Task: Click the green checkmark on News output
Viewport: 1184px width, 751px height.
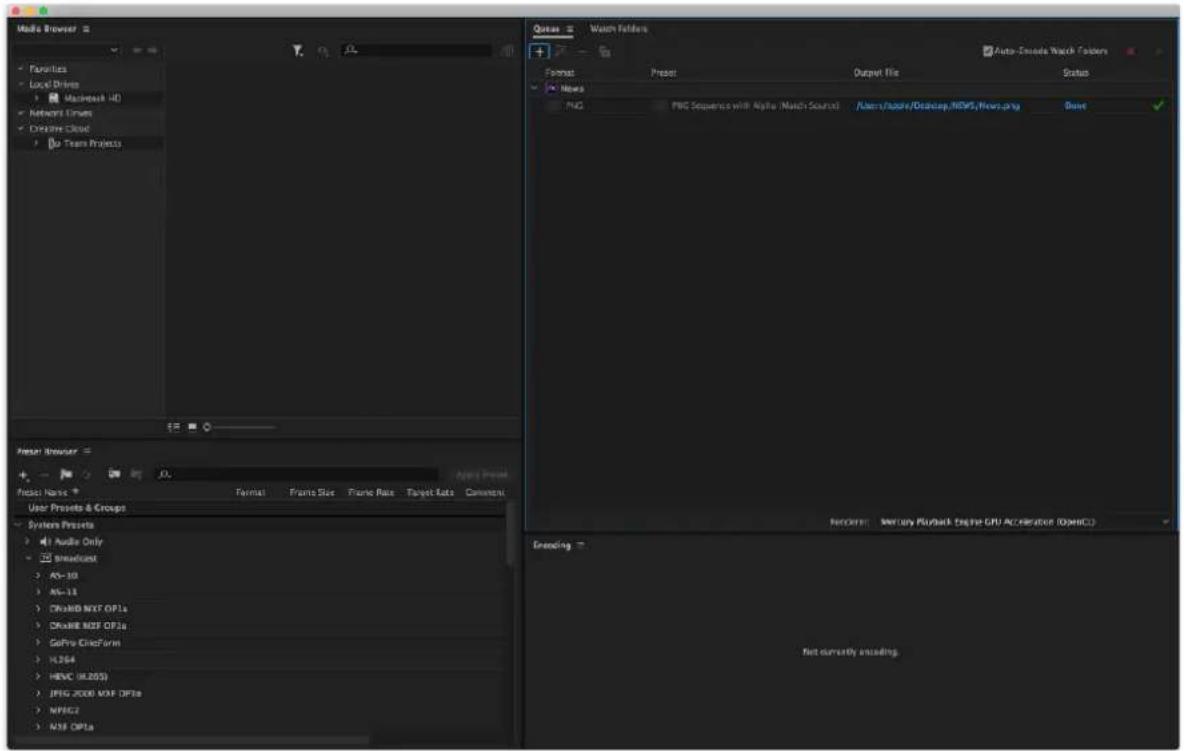Action: tap(1158, 106)
